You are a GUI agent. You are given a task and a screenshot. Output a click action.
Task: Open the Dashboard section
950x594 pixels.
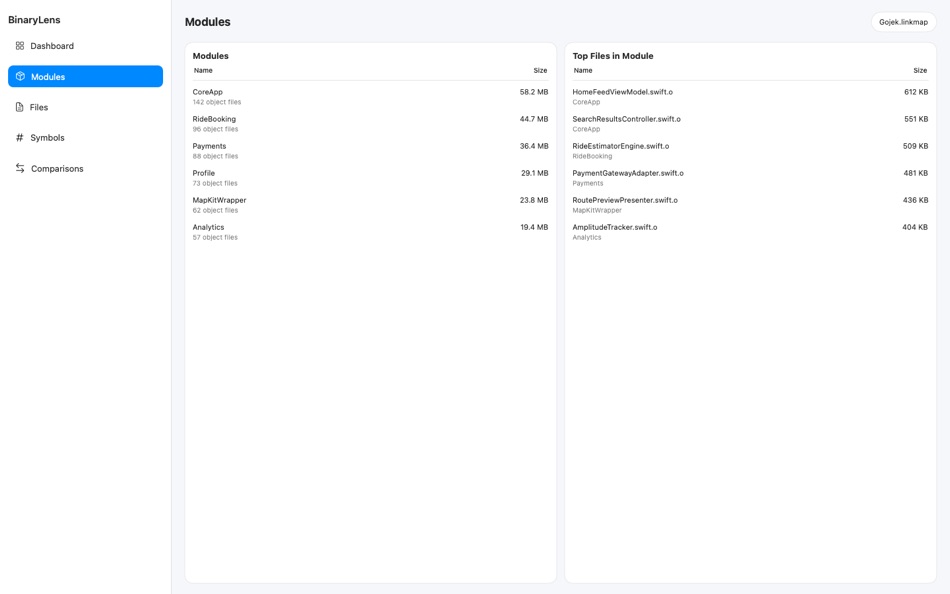click(x=50, y=45)
